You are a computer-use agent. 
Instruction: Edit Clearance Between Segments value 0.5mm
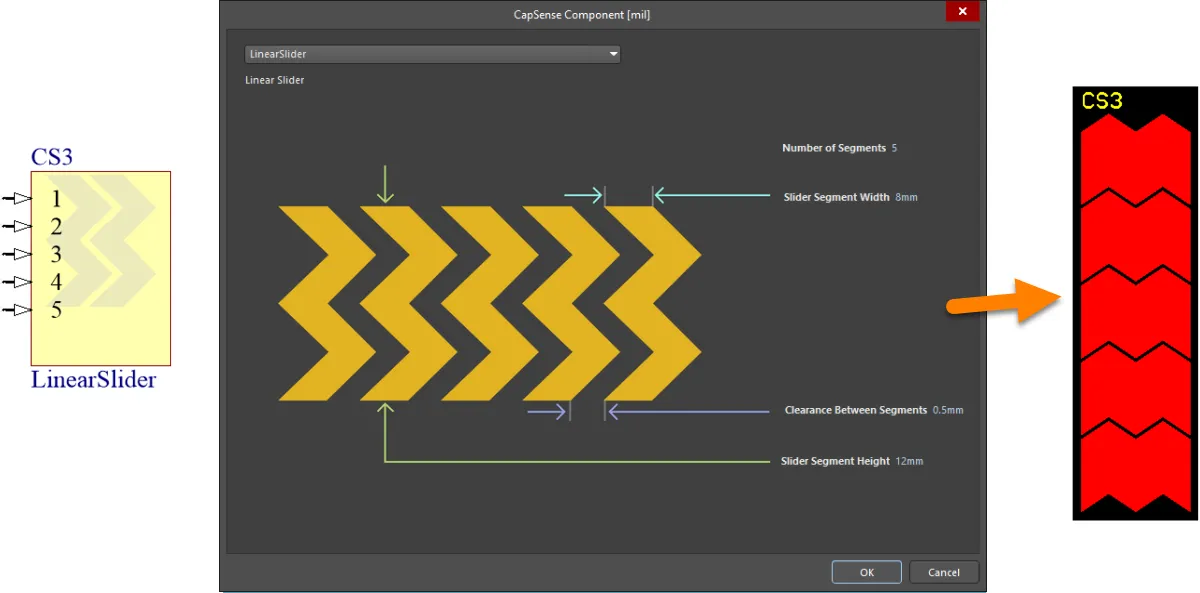(947, 410)
